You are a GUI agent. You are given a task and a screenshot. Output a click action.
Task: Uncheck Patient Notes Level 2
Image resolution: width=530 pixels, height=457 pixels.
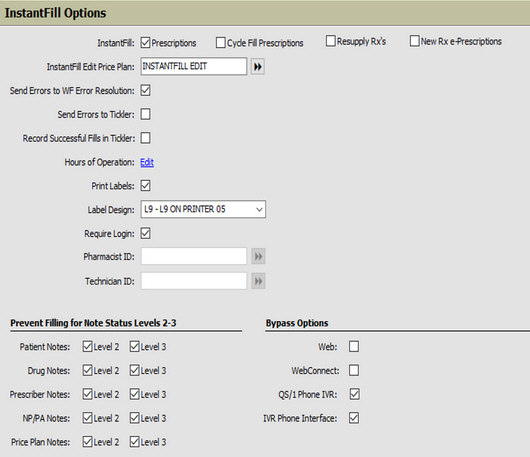[x=88, y=346]
